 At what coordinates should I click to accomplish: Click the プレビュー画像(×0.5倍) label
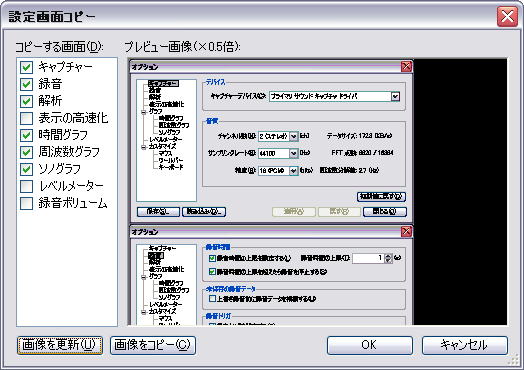click(182, 47)
